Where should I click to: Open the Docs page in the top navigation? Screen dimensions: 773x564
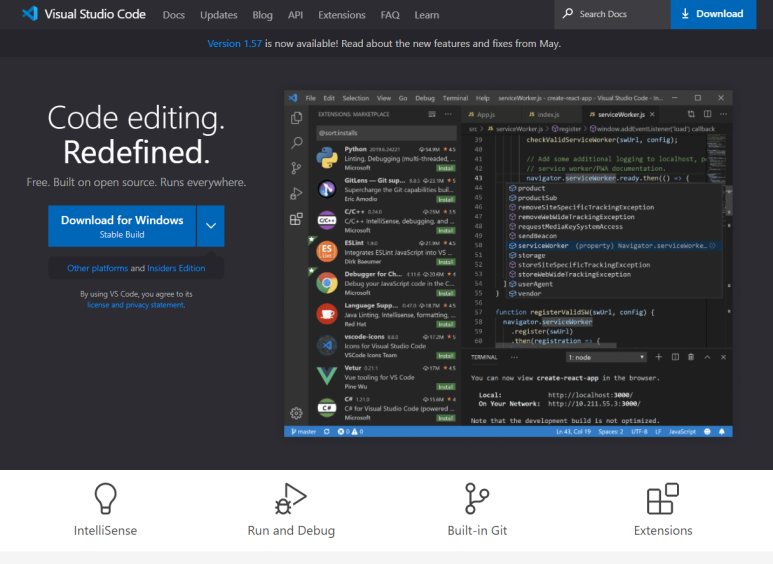[174, 15]
